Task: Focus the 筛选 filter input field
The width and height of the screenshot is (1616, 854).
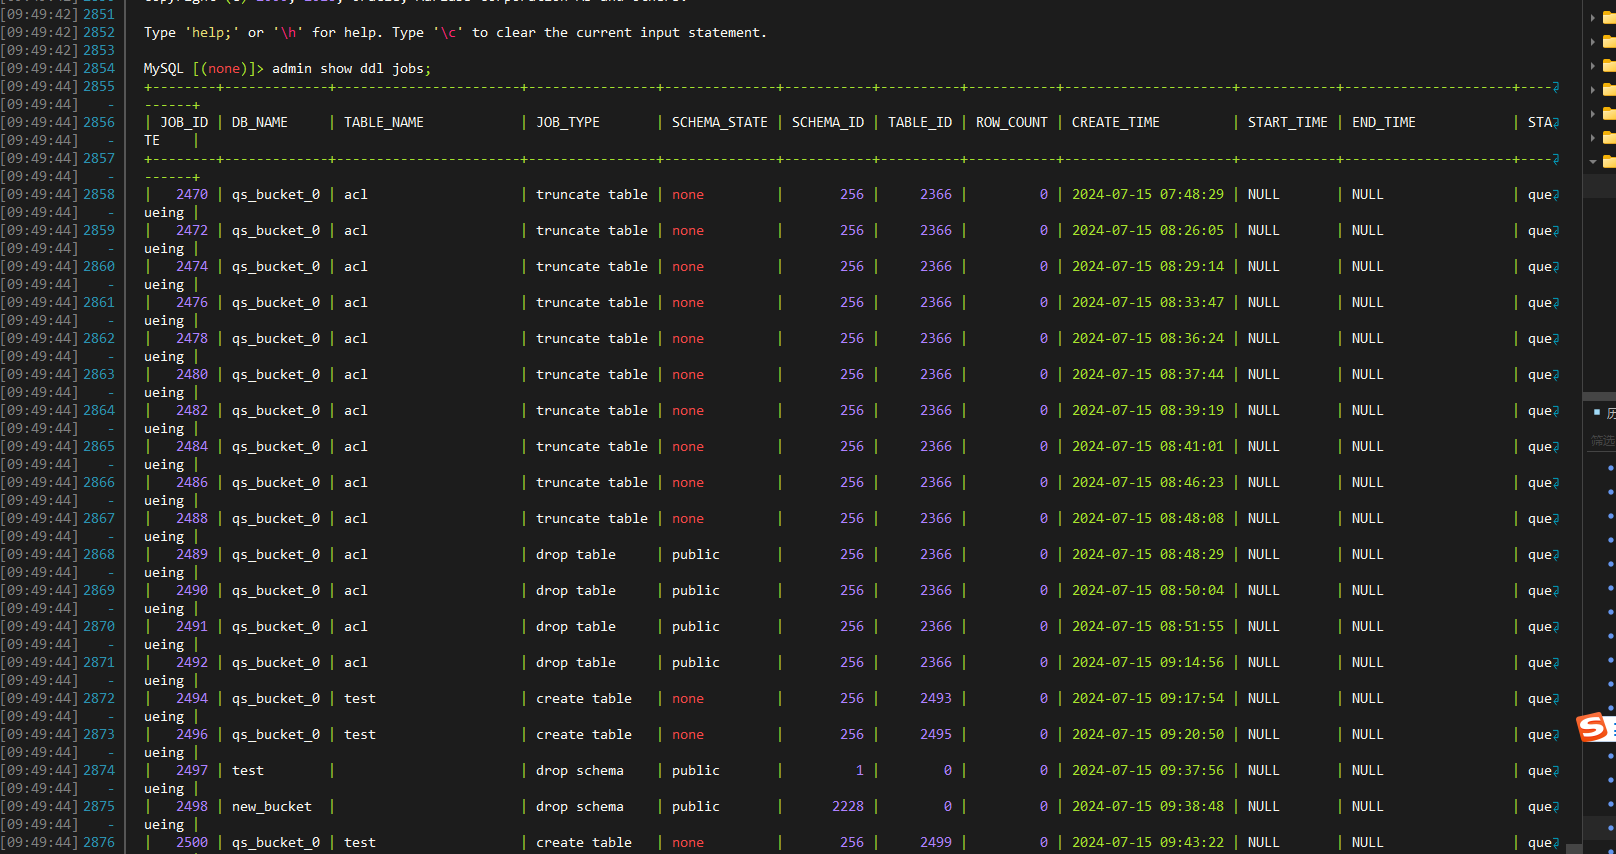Action: [x=1603, y=441]
